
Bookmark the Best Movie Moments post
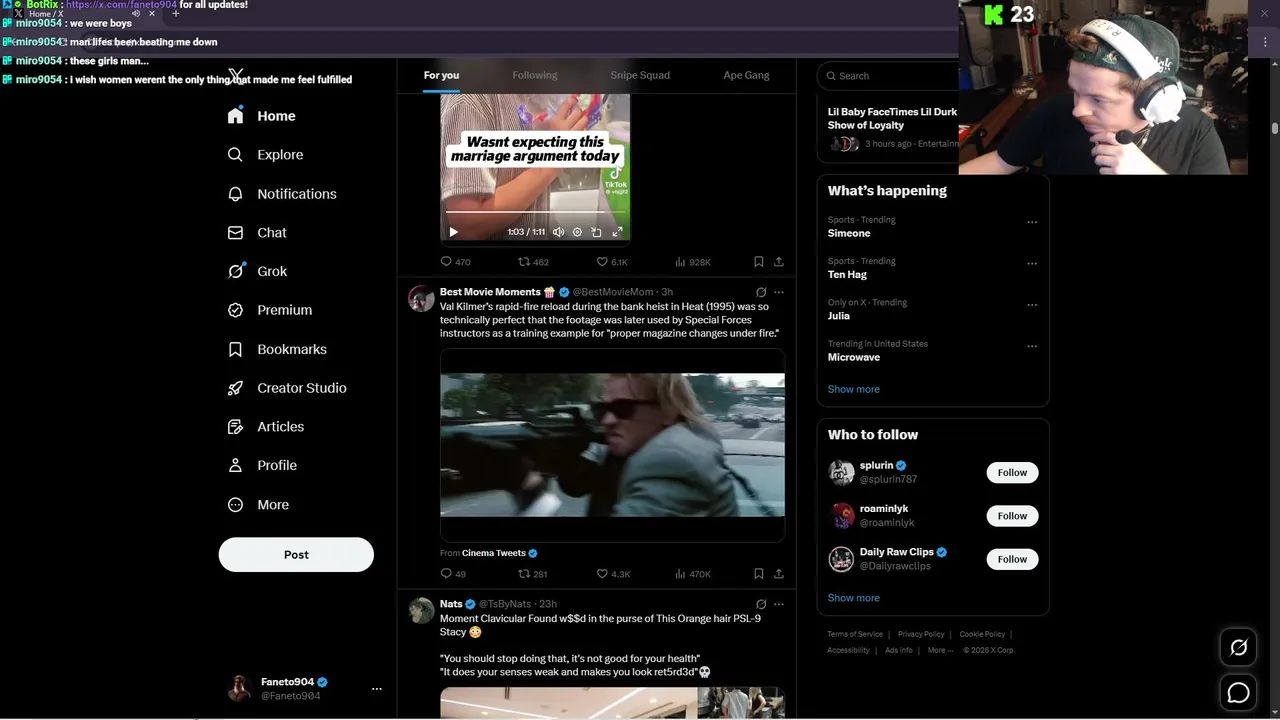[x=758, y=574]
